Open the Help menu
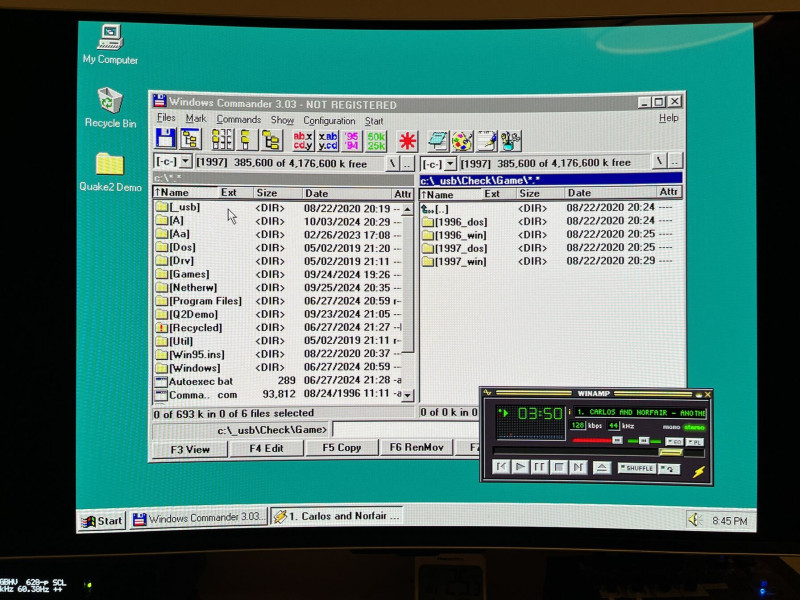The image size is (800, 600). pos(668,118)
